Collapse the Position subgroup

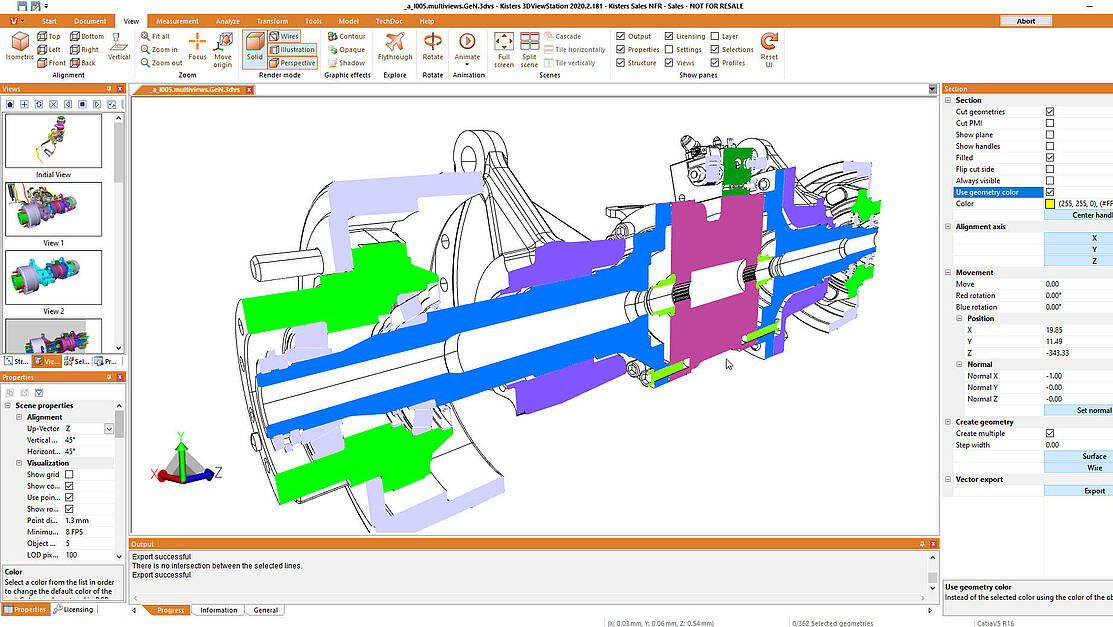click(x=960, y=318)
